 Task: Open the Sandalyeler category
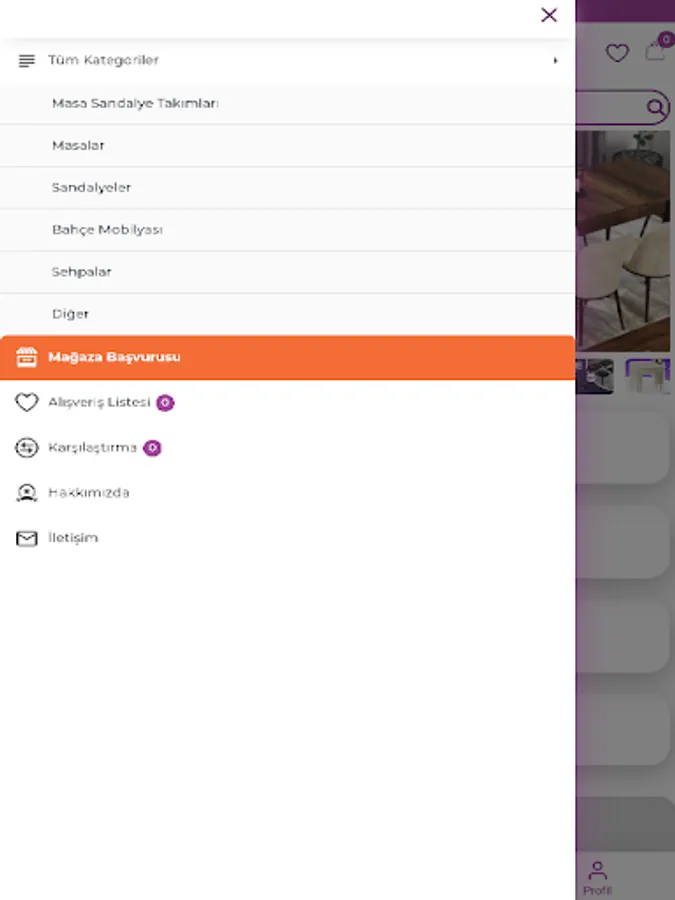click(287, 188)
